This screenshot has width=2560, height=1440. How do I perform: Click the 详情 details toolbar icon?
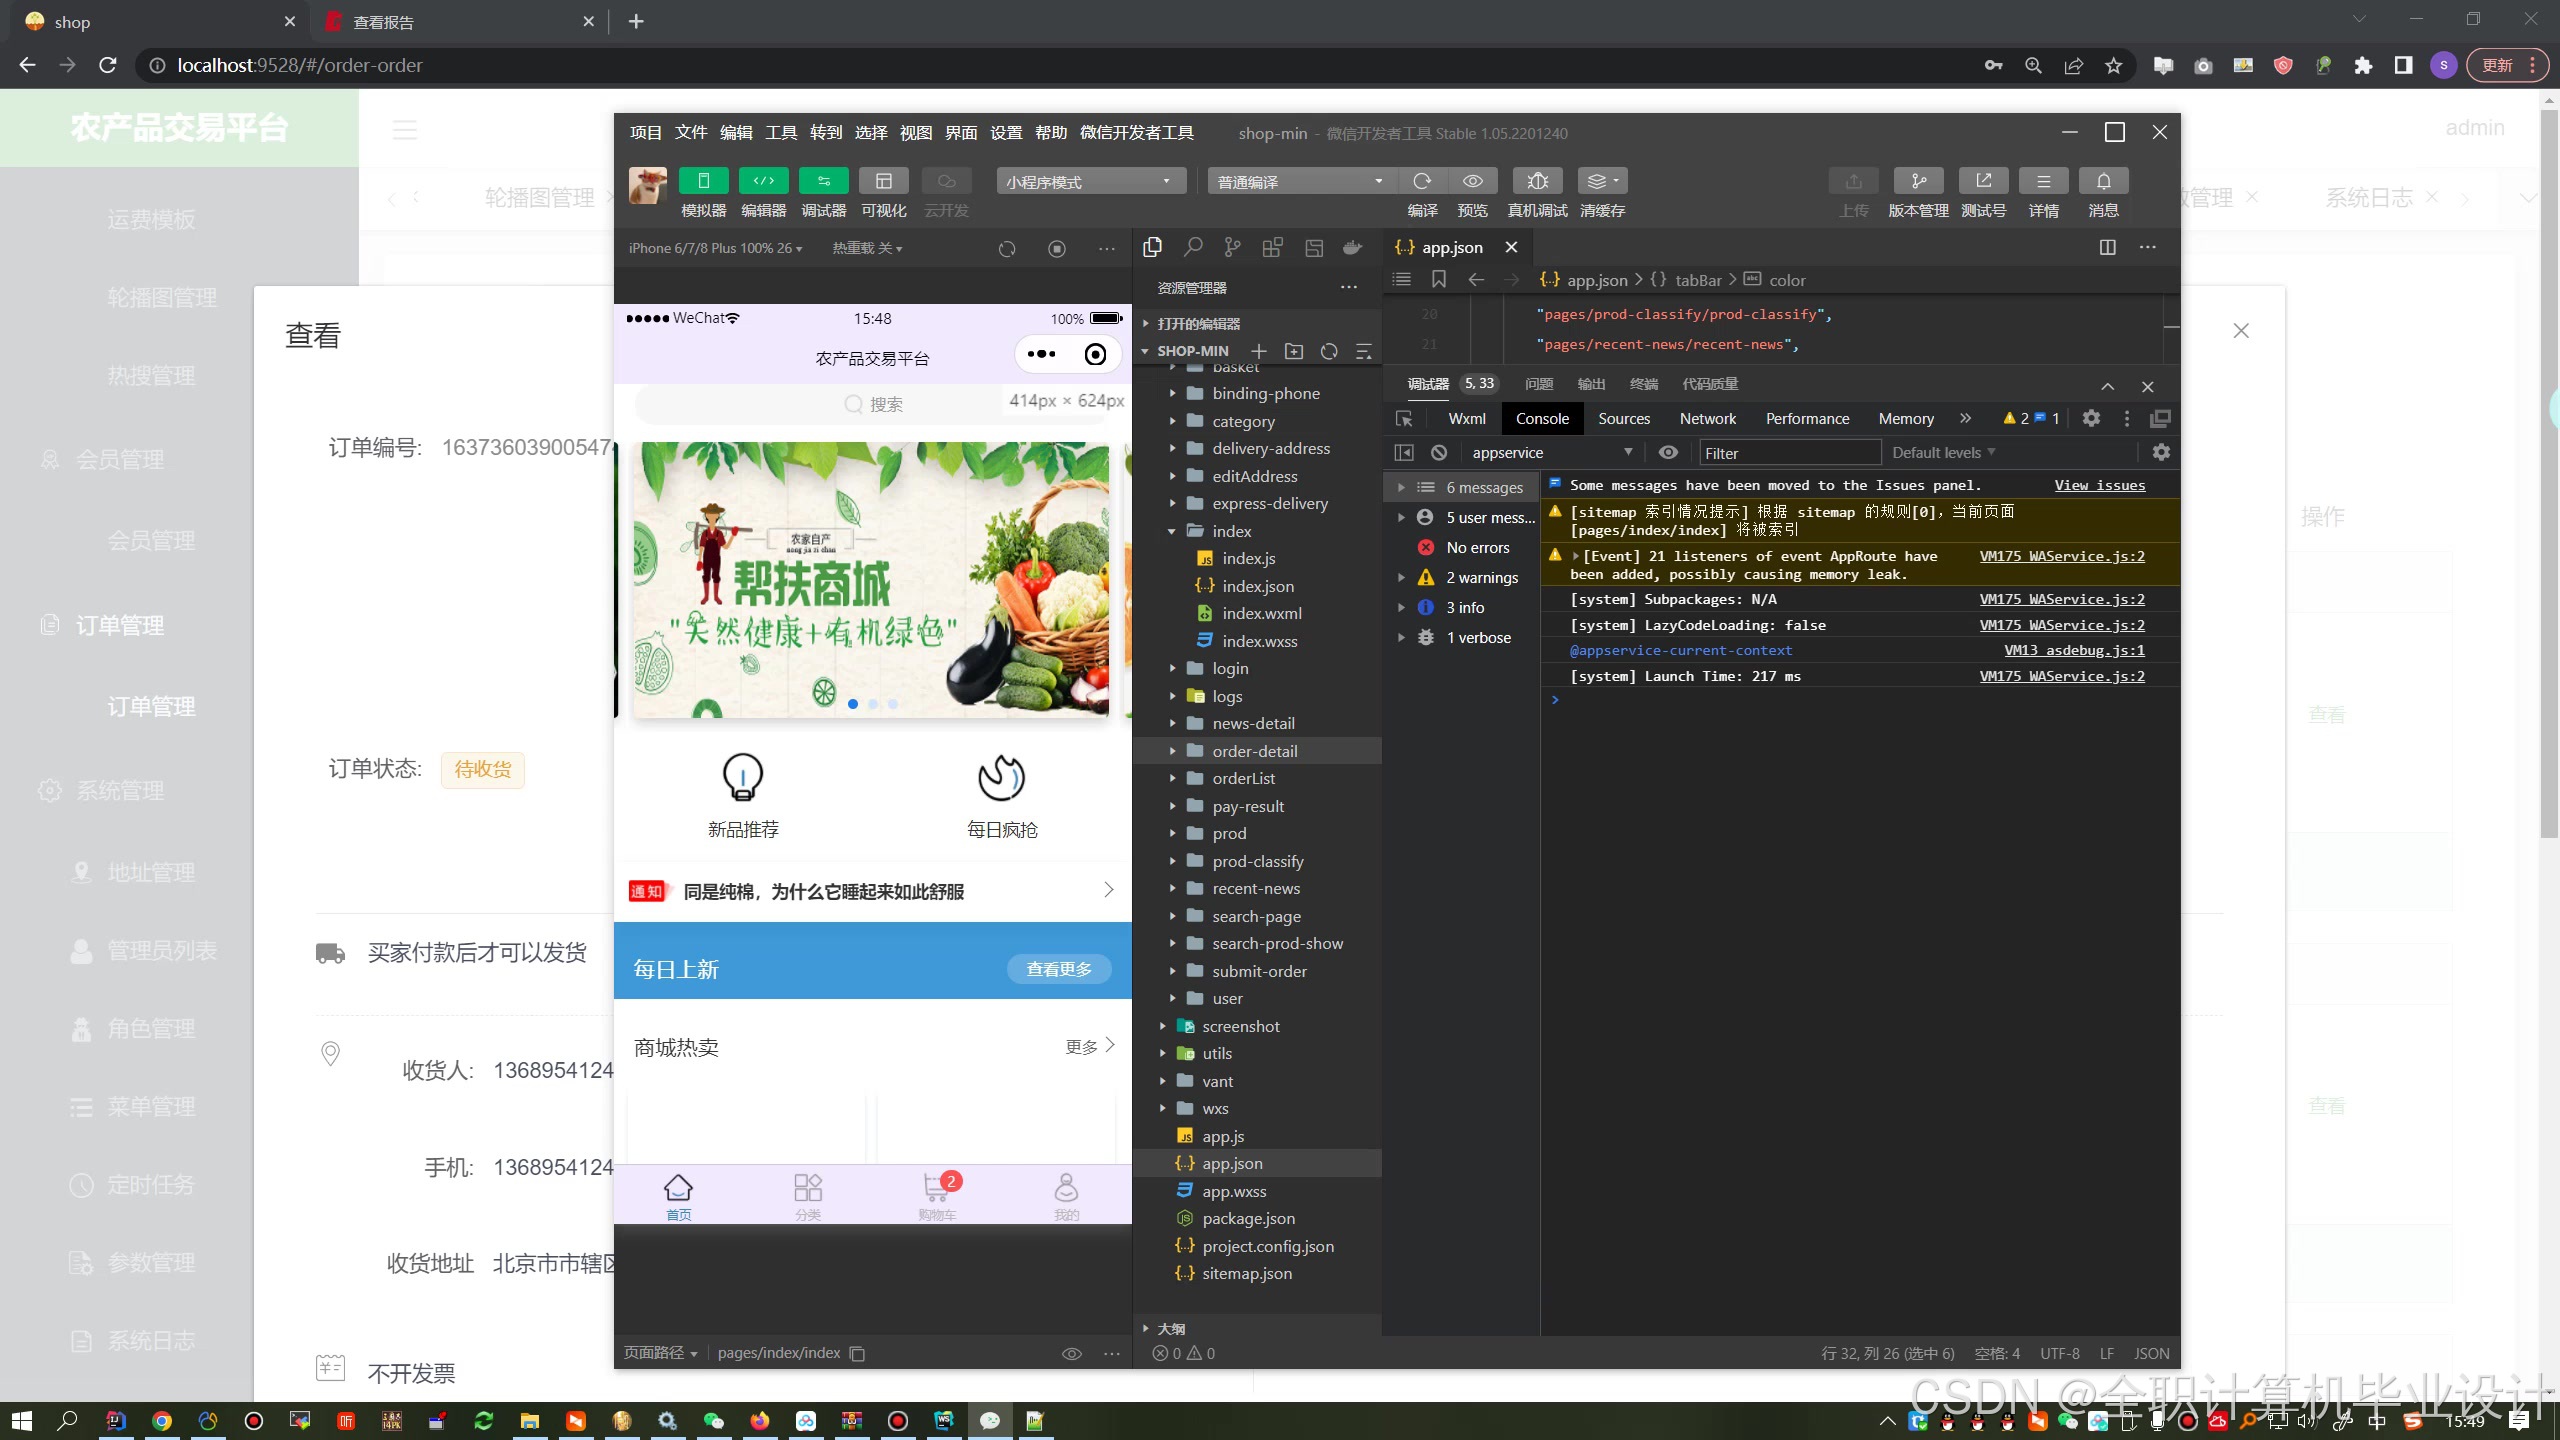point(2043,181)
